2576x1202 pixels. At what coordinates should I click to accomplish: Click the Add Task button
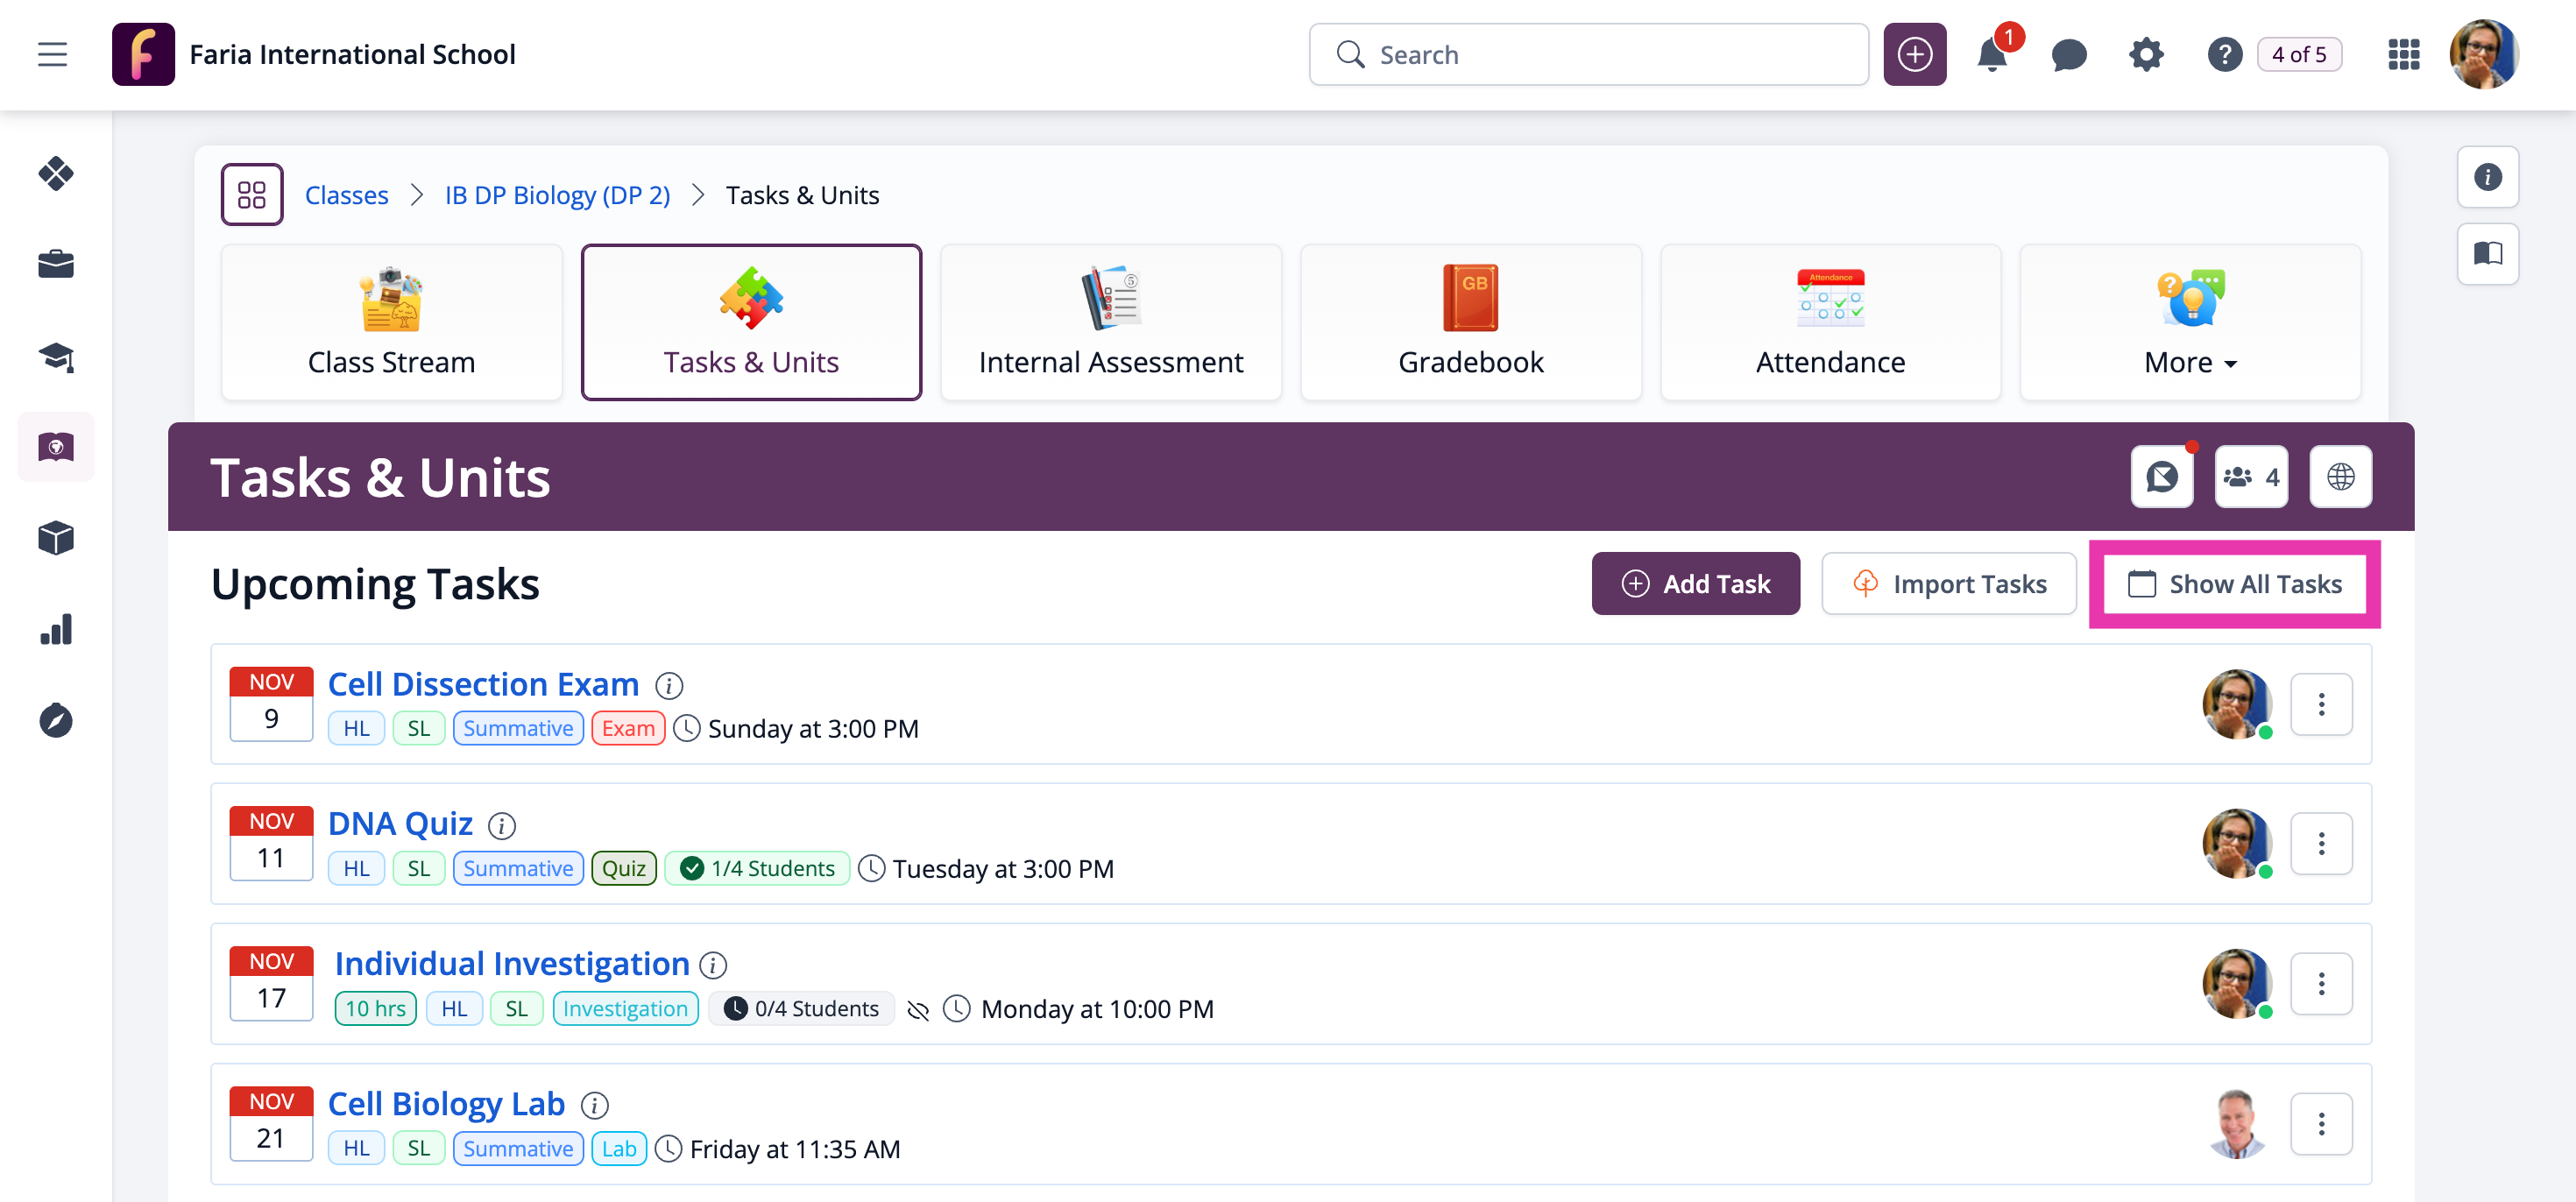point(1695,584)
